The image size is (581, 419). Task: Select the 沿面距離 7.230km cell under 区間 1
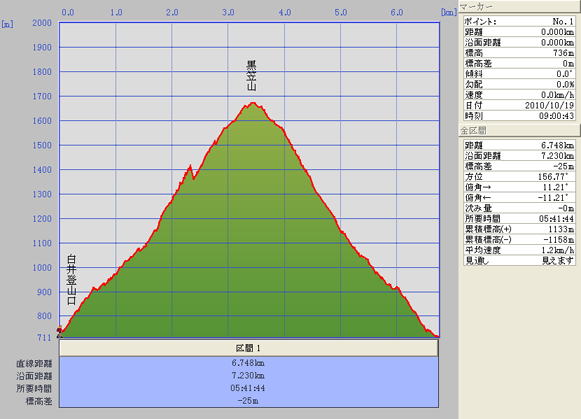[x=249, y=376]
